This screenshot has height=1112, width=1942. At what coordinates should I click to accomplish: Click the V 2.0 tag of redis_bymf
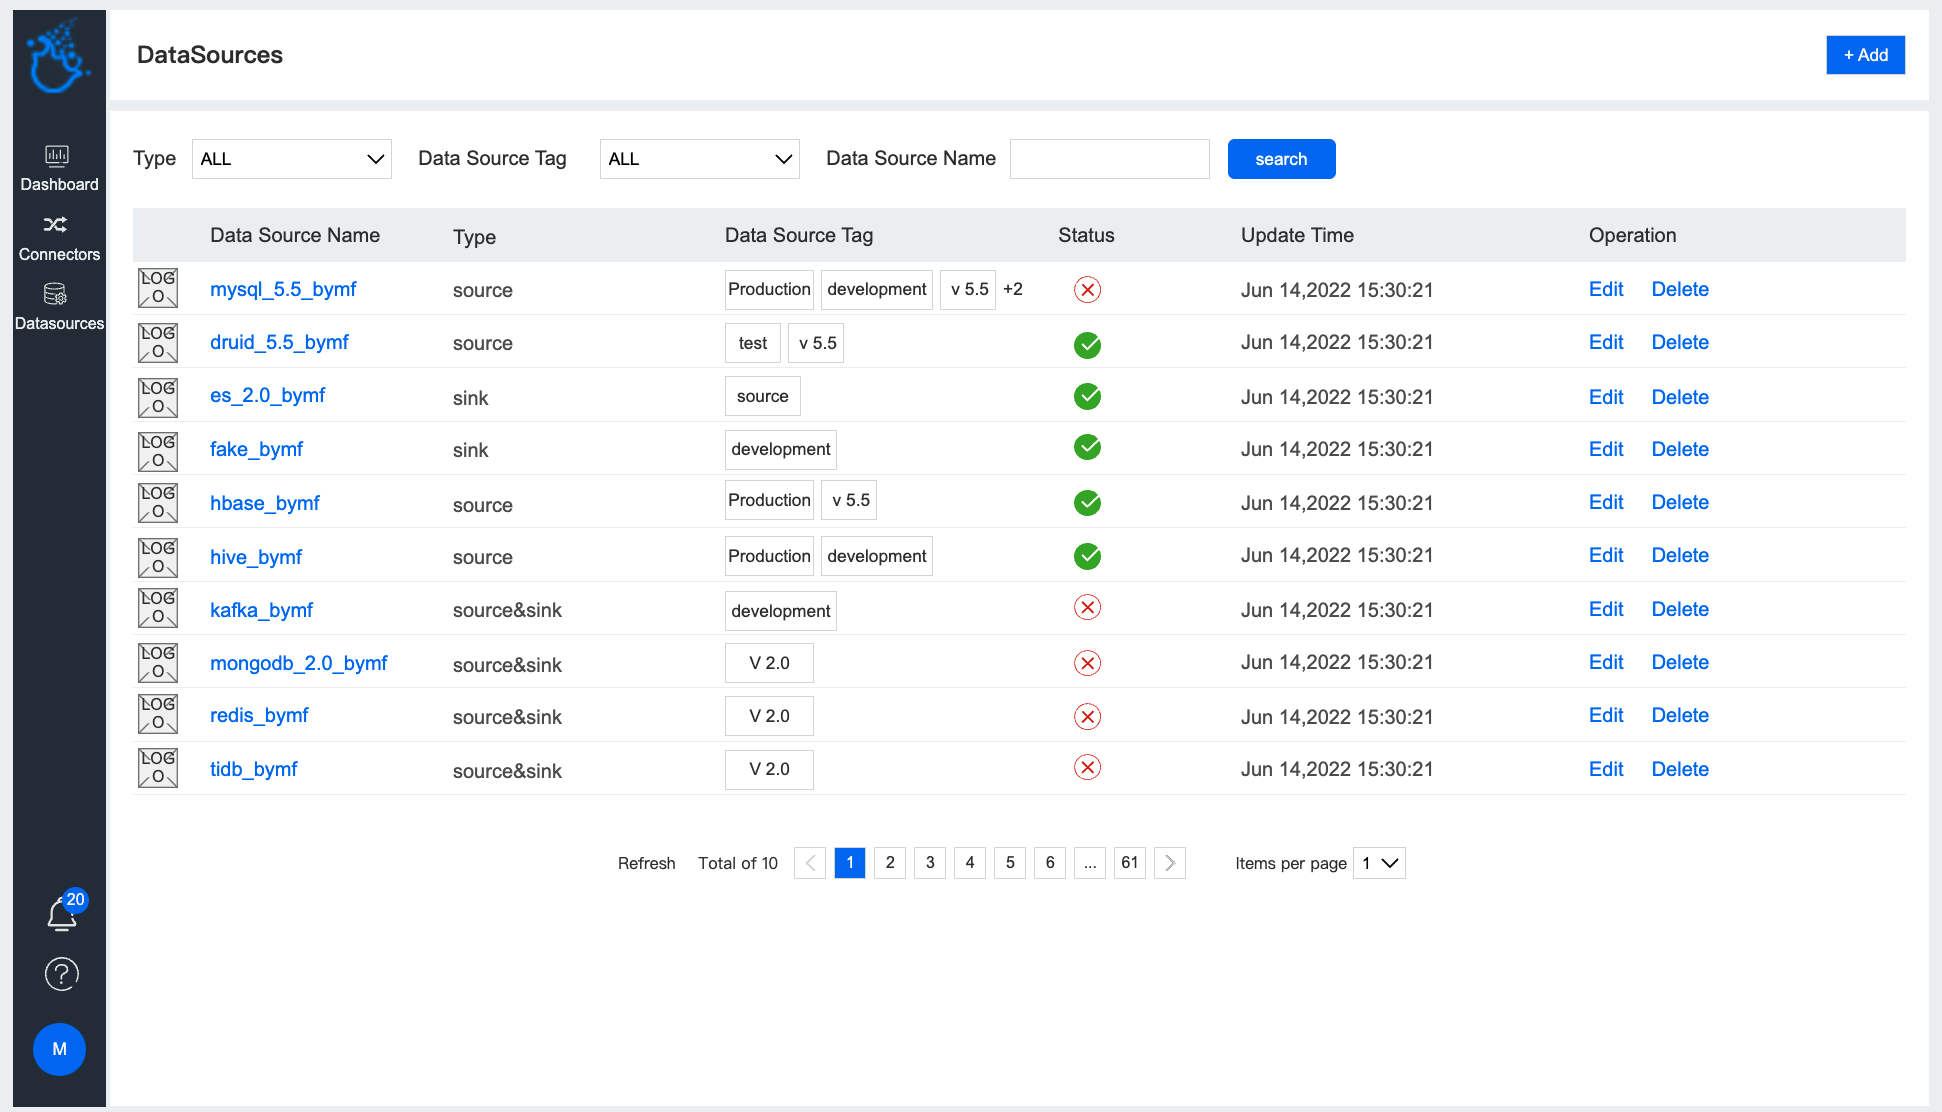pos(769,716)
